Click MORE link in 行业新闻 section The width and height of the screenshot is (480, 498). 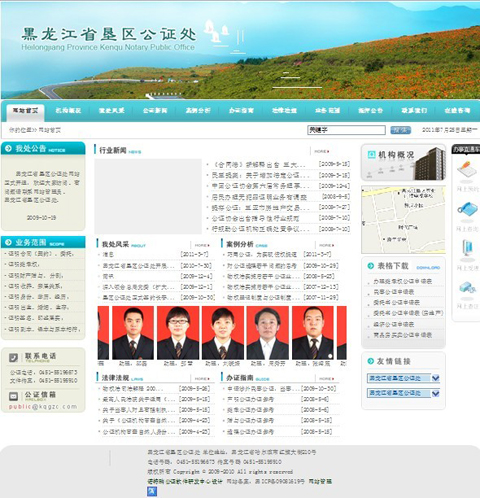(322, 151)
